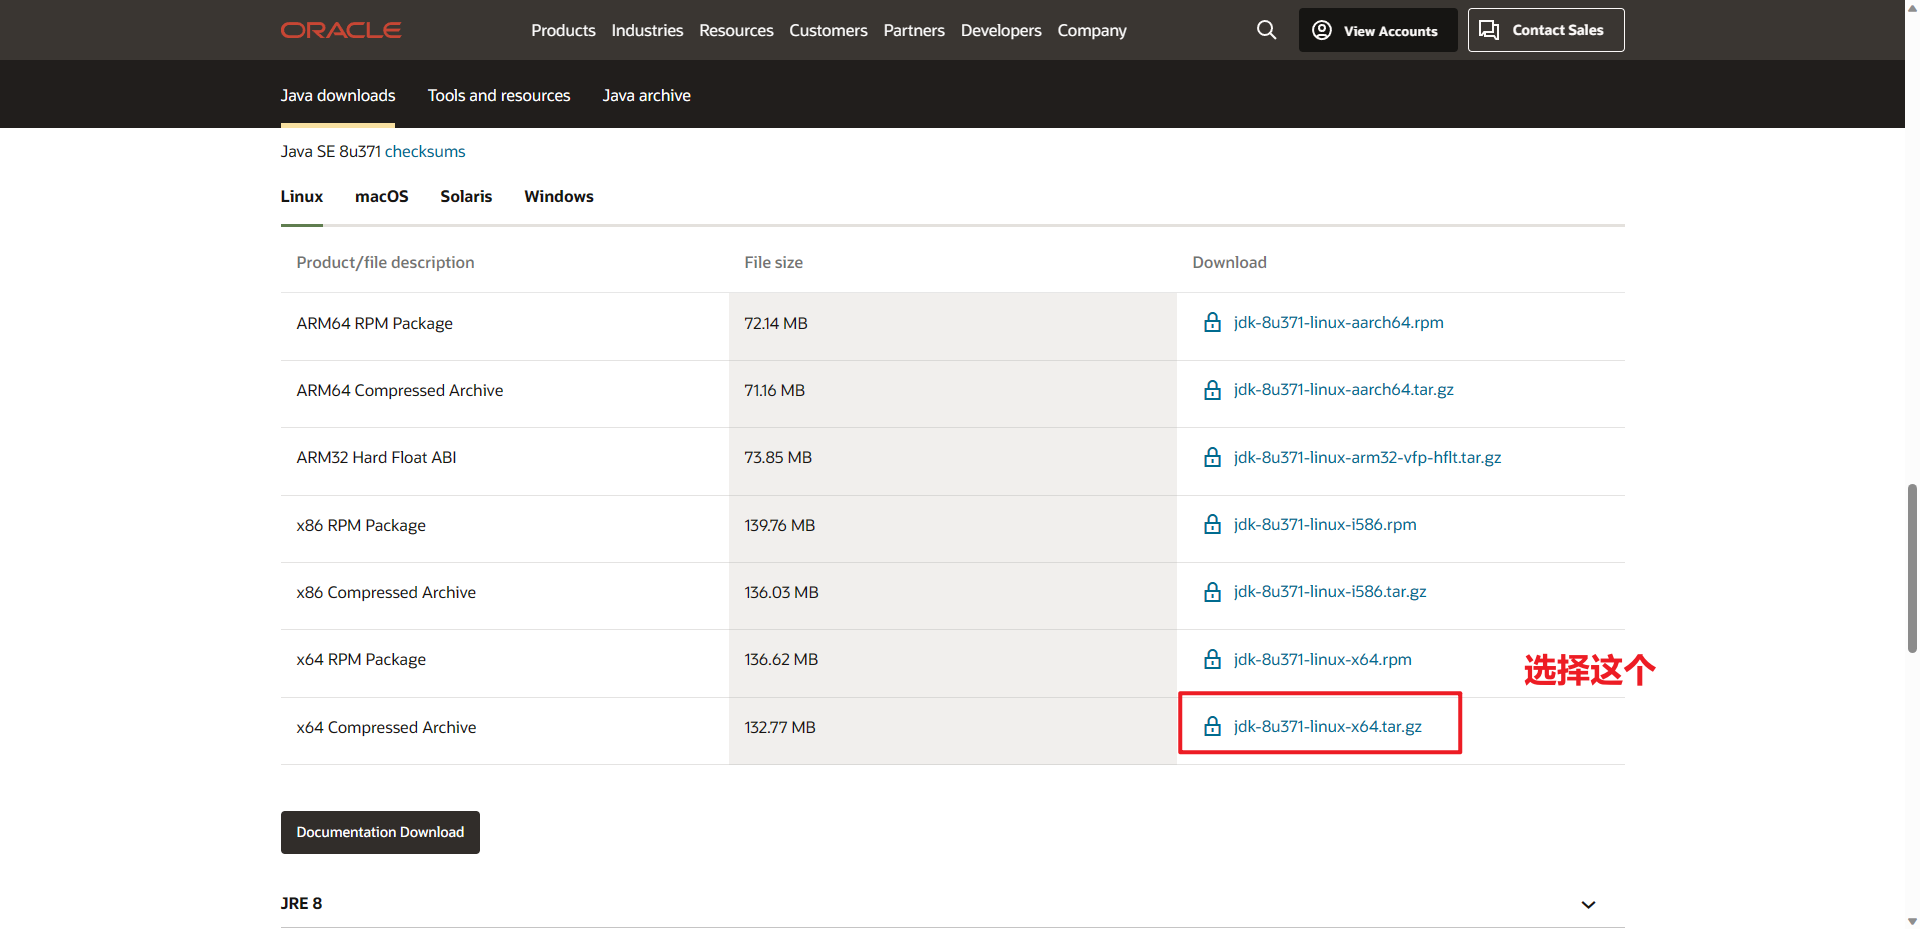
Task: Click lock icon for jdk-8u371-linux-i586.rpm
Action: (1212, 524)
